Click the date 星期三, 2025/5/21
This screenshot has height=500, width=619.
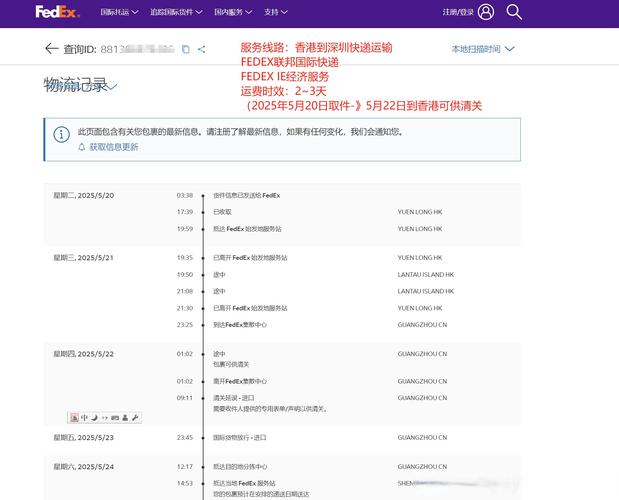coord(83,258)
